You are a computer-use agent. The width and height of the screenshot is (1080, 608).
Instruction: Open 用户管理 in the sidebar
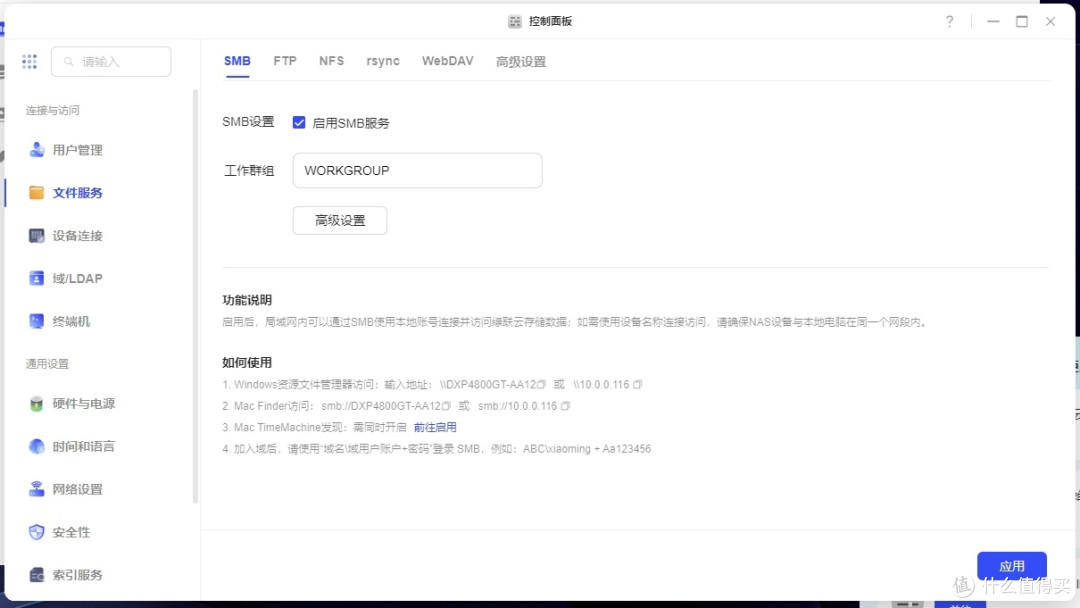pyautogui.click(x=77, y=150)
